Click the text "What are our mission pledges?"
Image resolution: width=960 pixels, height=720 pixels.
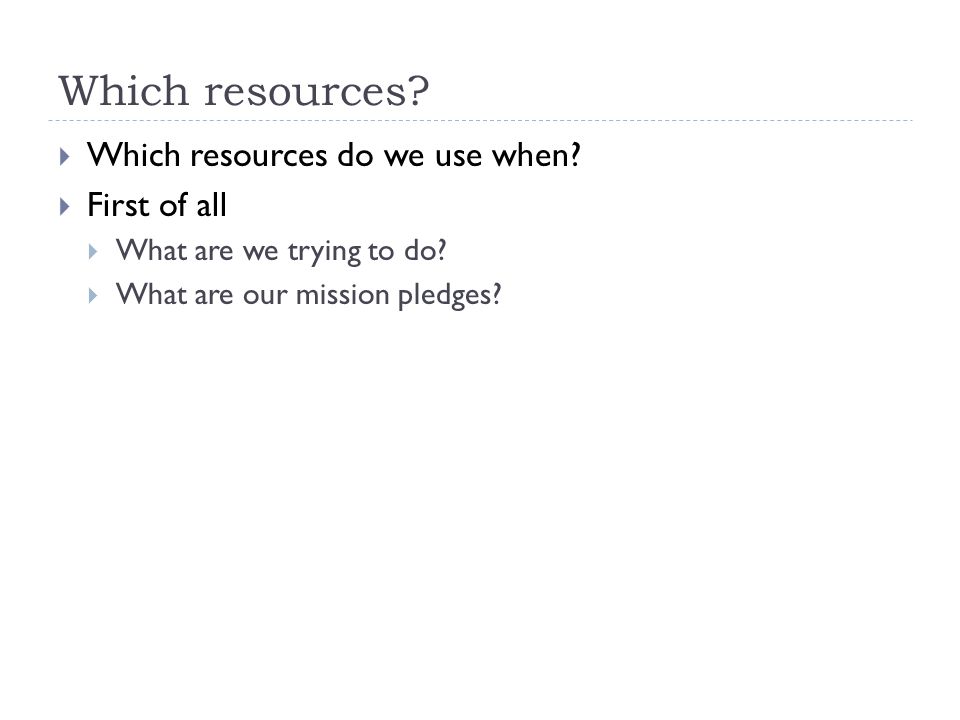click(309, 295)
